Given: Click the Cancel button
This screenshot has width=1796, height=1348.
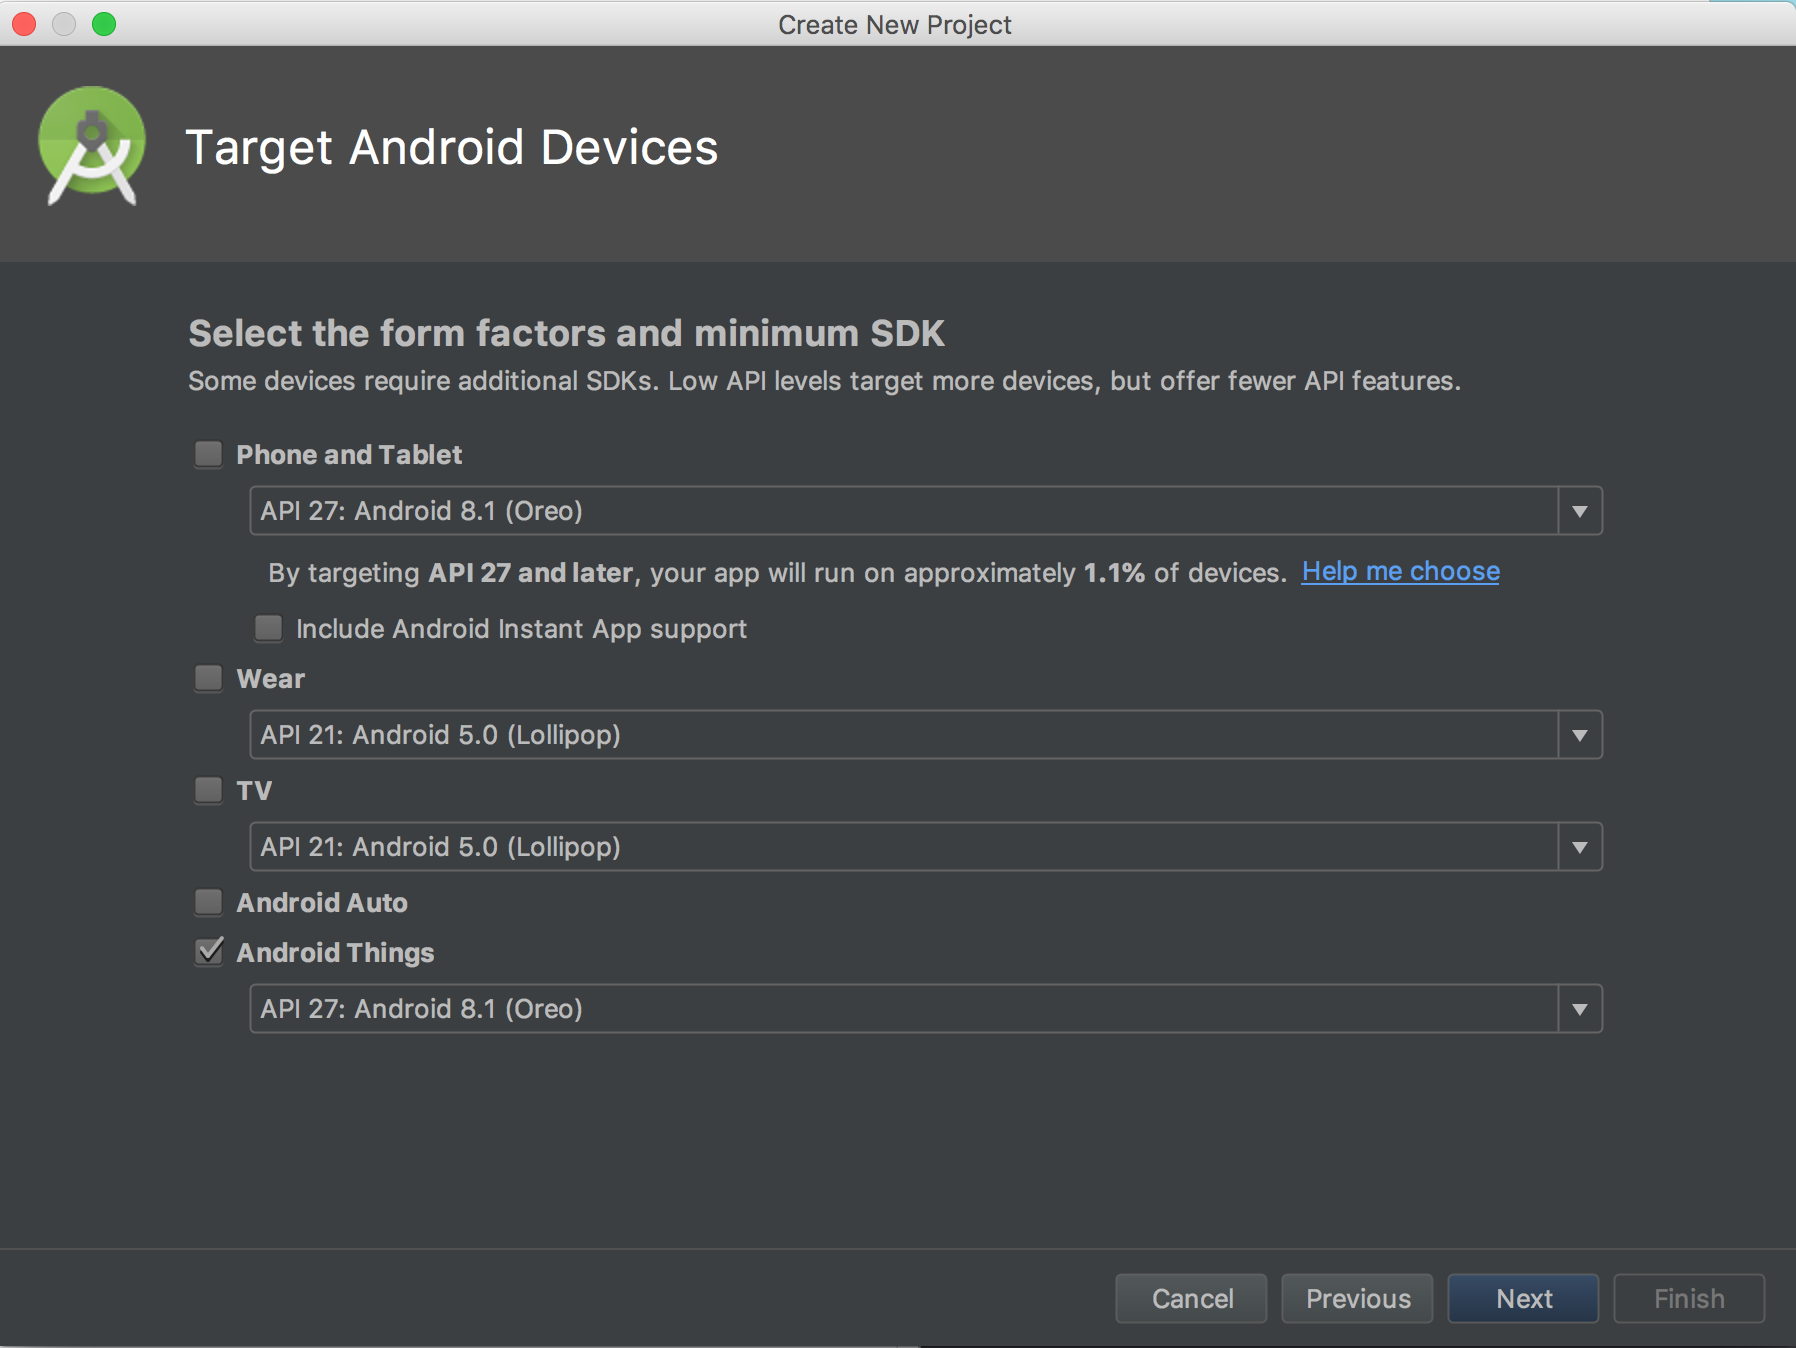Looking at the screenshot, I should tap(1191, 1298).
